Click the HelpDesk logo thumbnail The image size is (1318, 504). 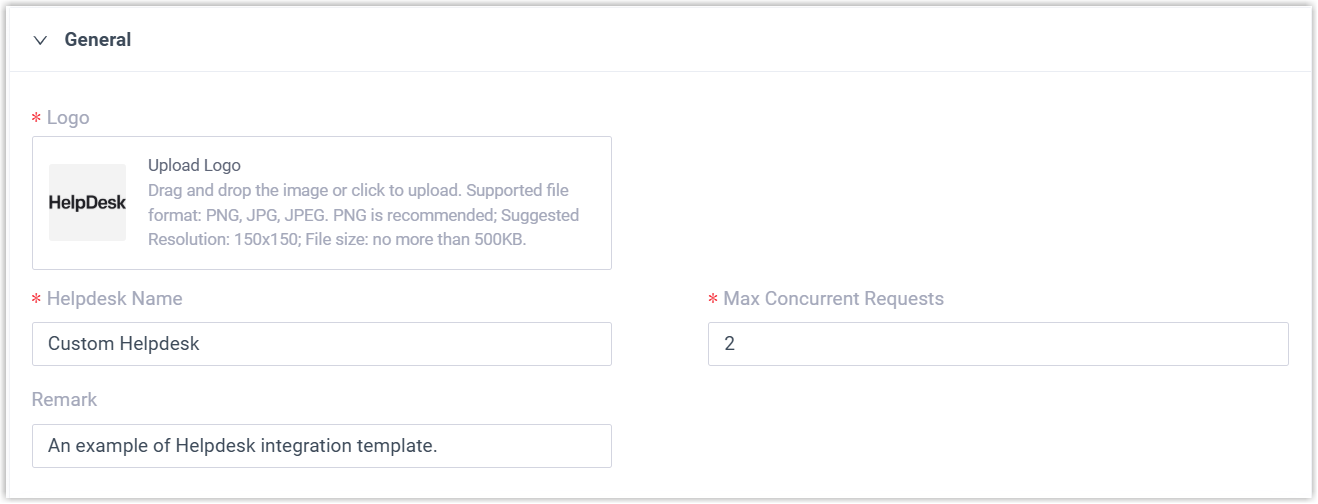coord(88,203)
